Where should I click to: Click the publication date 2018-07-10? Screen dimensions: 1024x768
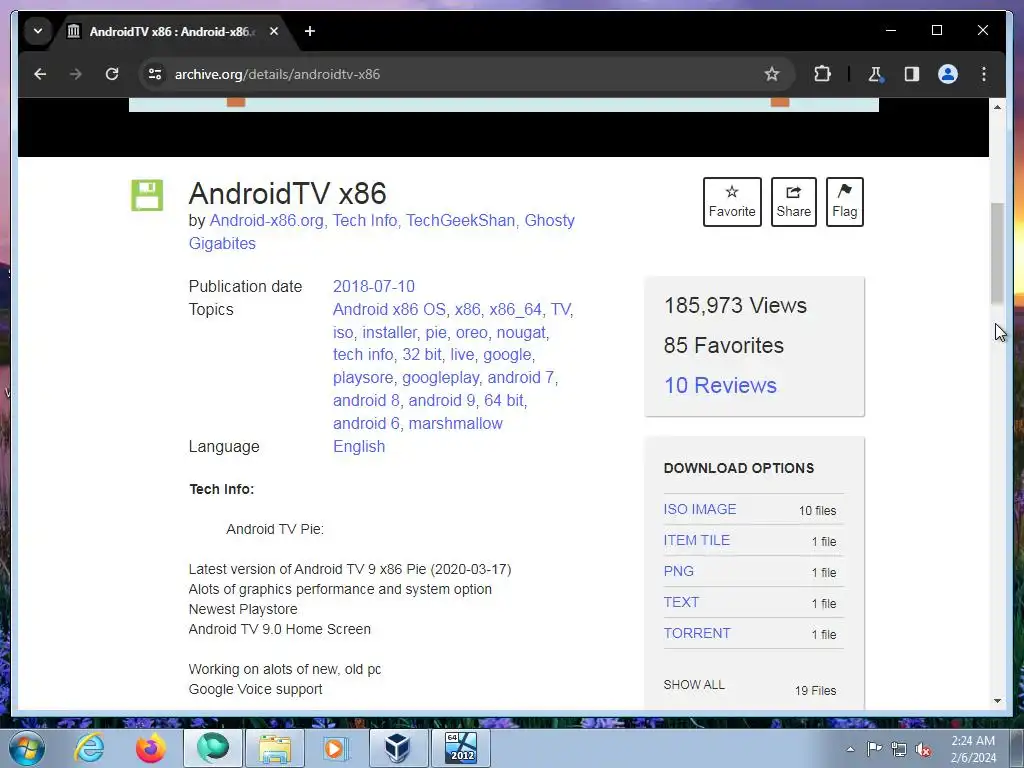[374, 287]
